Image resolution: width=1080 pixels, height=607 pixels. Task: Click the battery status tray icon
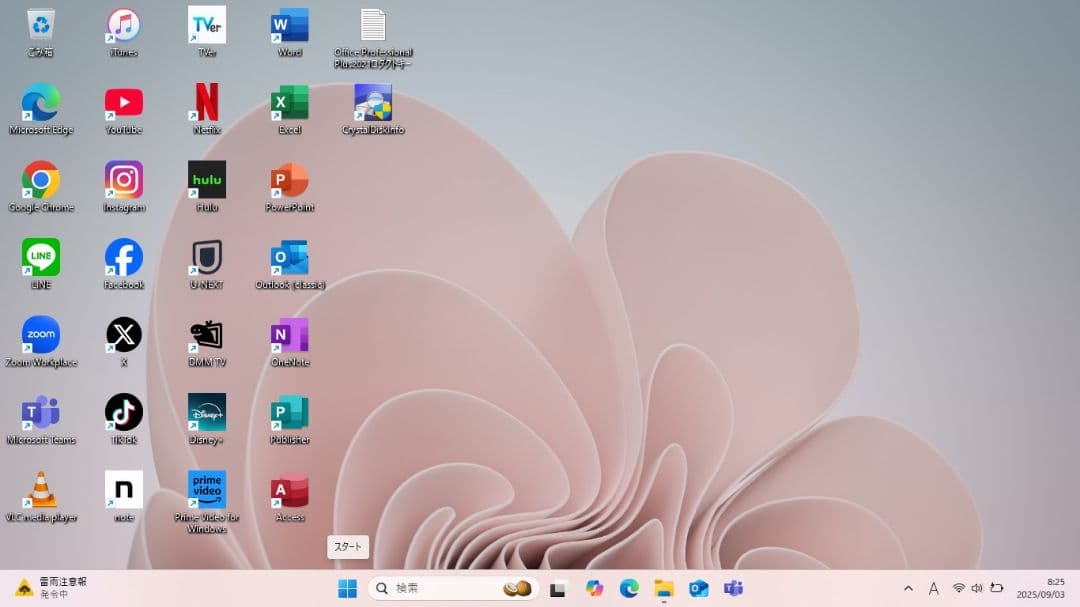click(x=997, y=588)
